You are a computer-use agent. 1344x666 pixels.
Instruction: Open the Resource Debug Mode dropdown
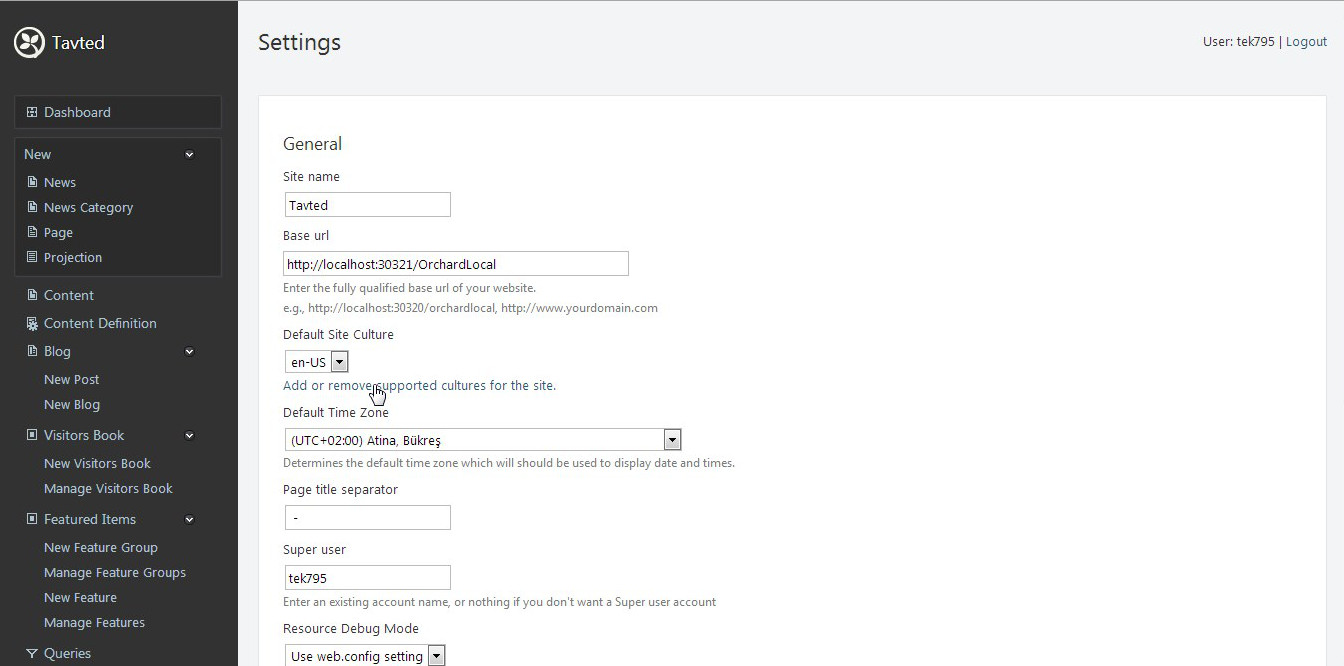pos(435,656)
